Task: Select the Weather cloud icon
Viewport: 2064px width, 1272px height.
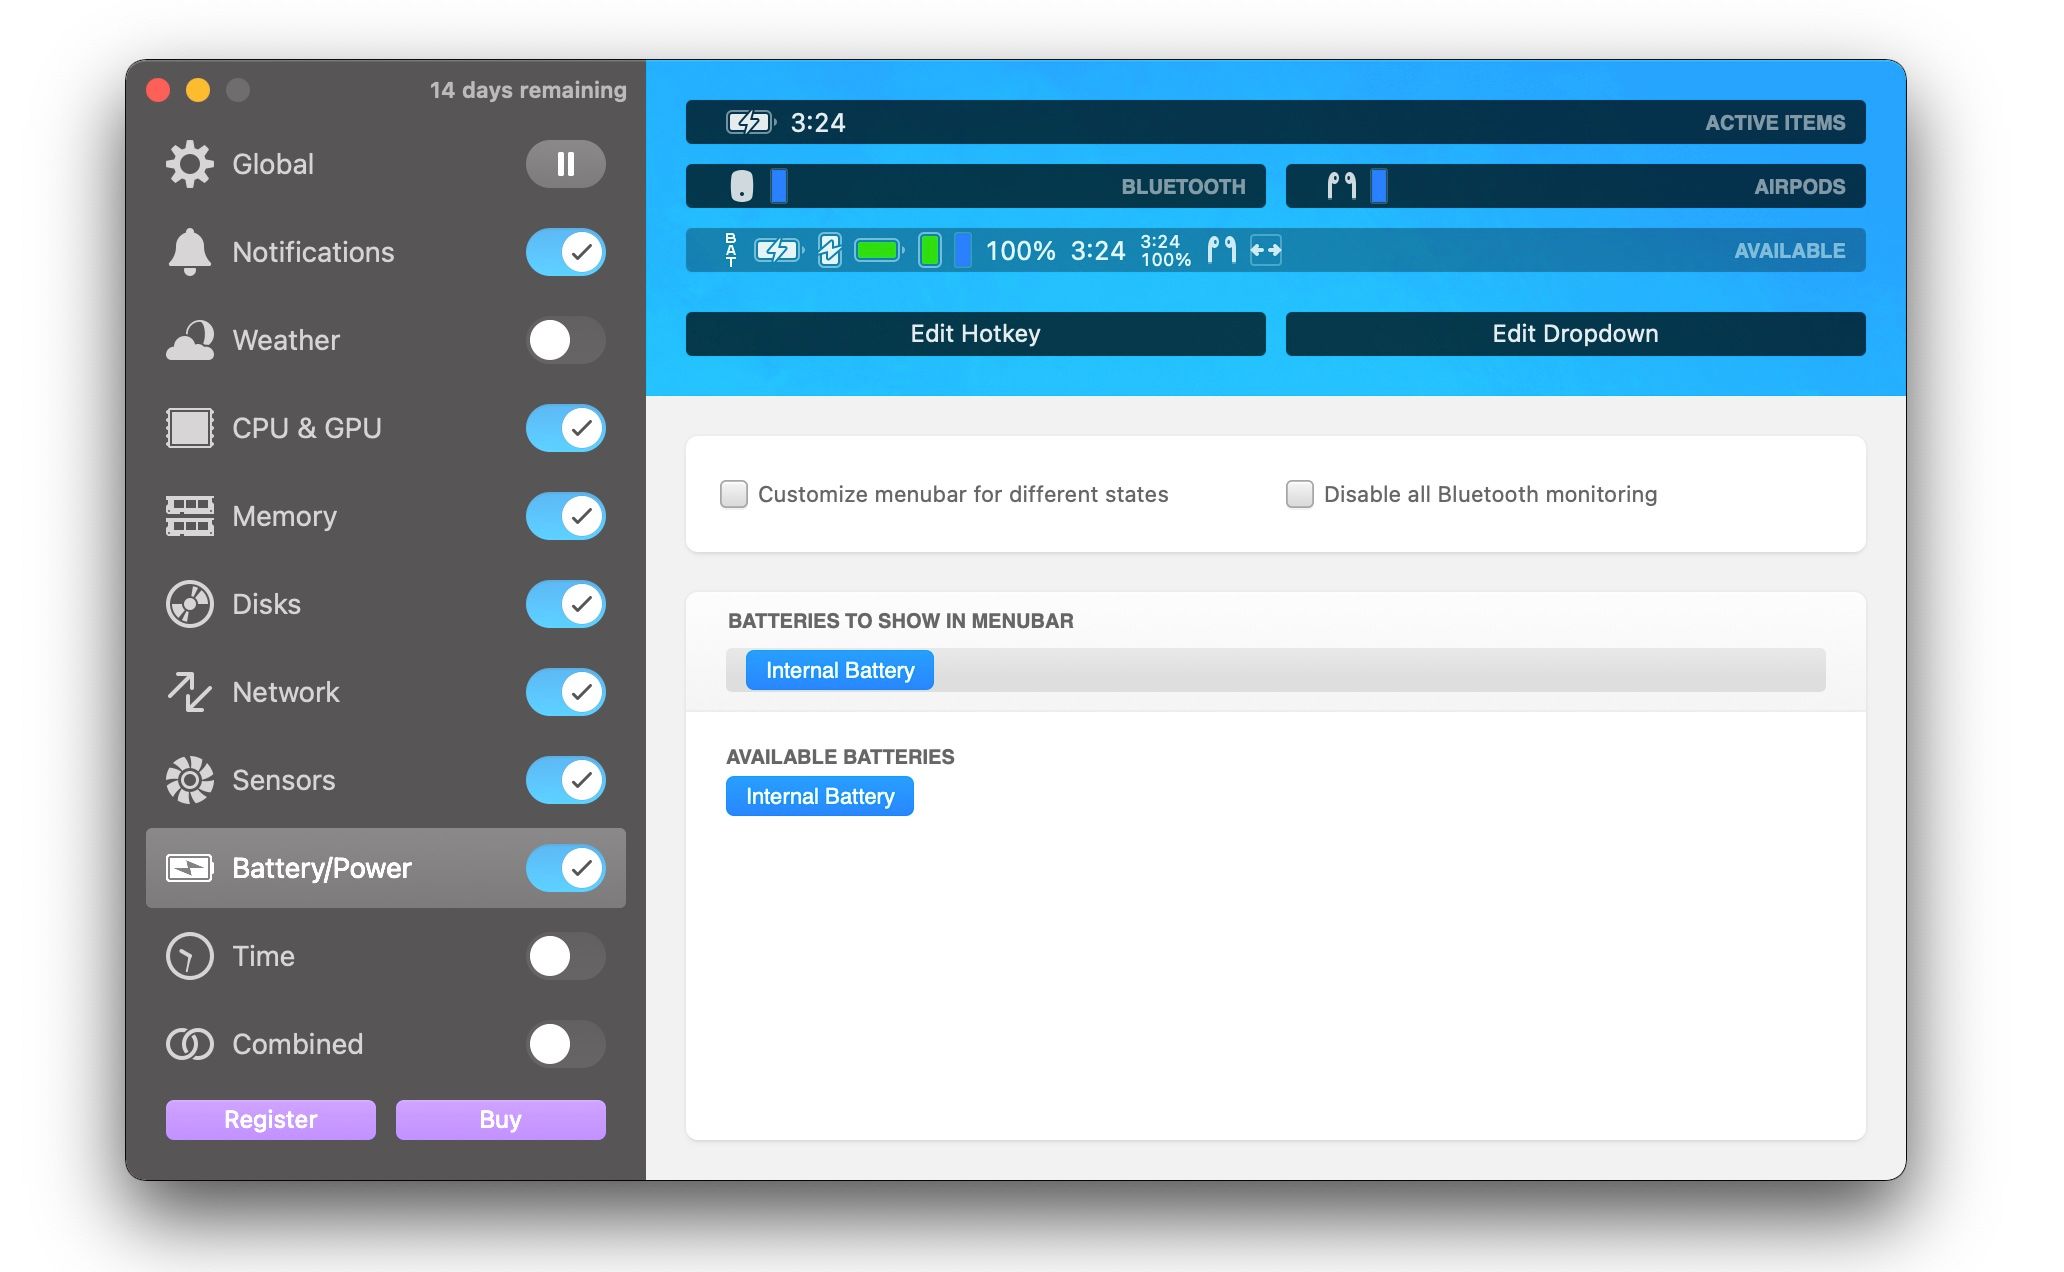Action: (x=191, y=340)
